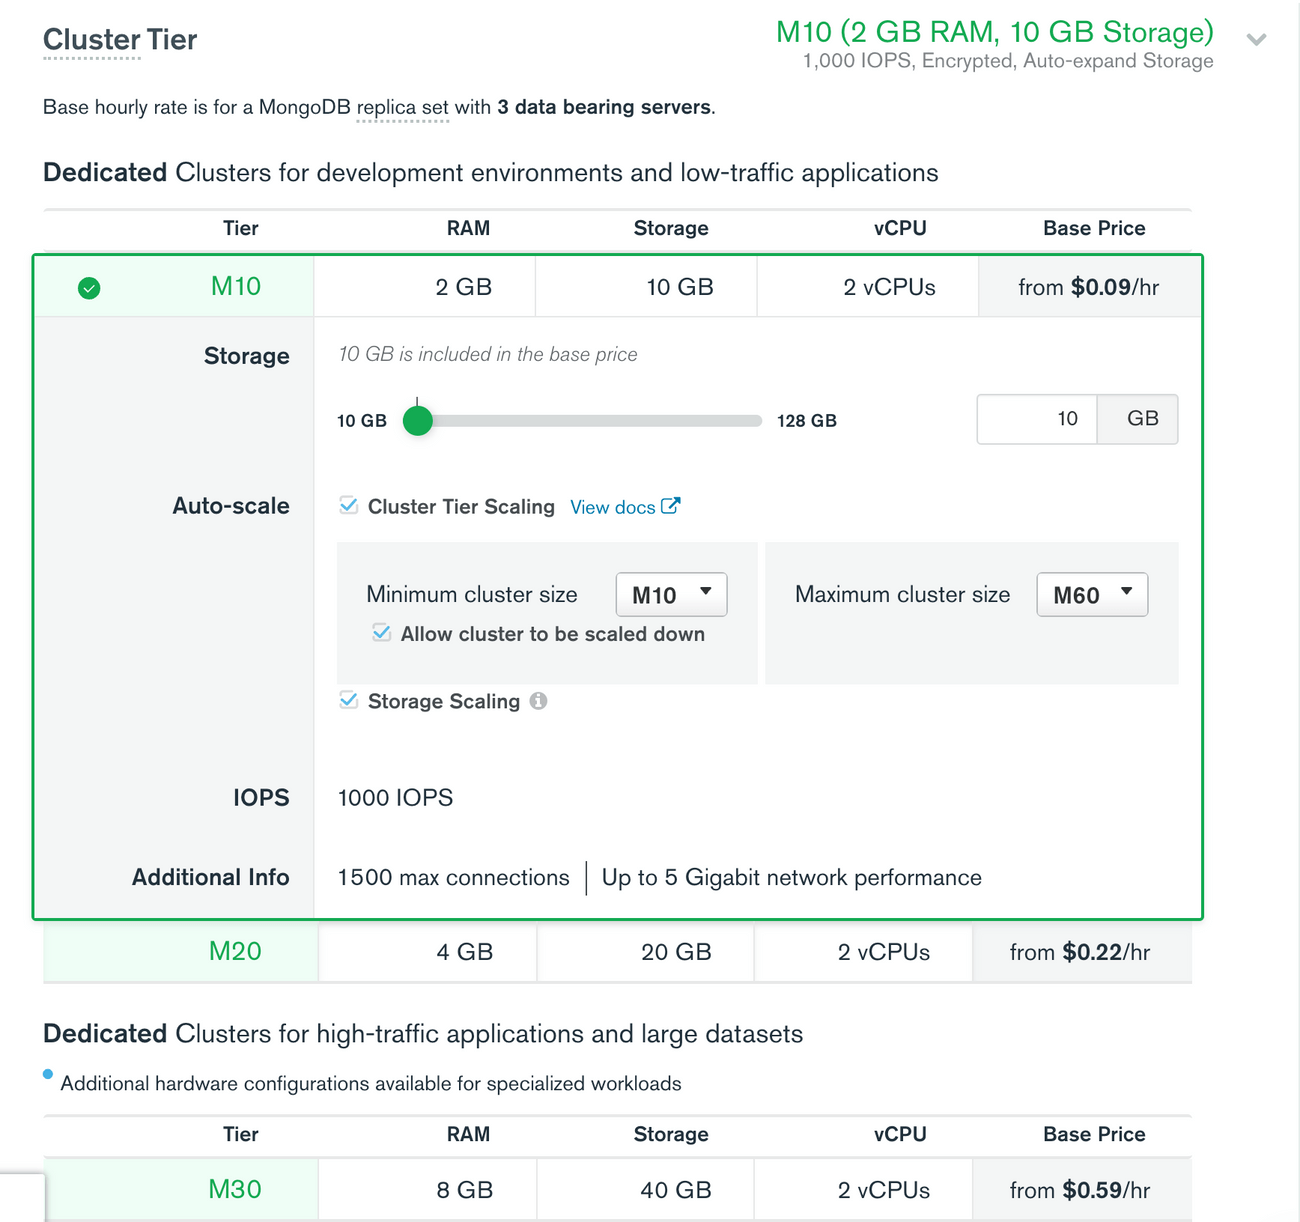Collapse the Cluster Tier section with the top-right chevron
Image resolution: width=1300 pixels, height=1222 pixels.
(x=1256, y=40)
